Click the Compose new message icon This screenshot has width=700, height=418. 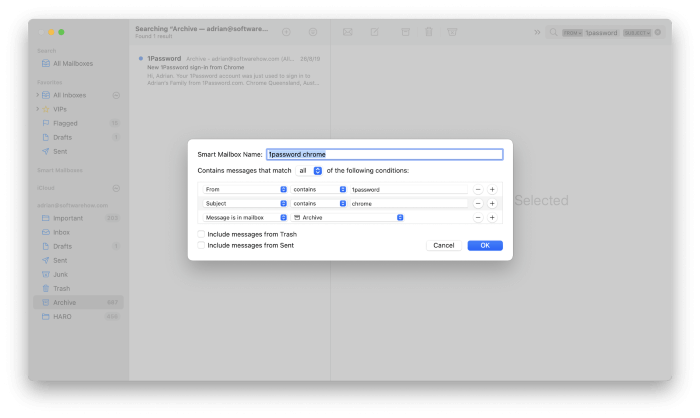coord(375,32)
